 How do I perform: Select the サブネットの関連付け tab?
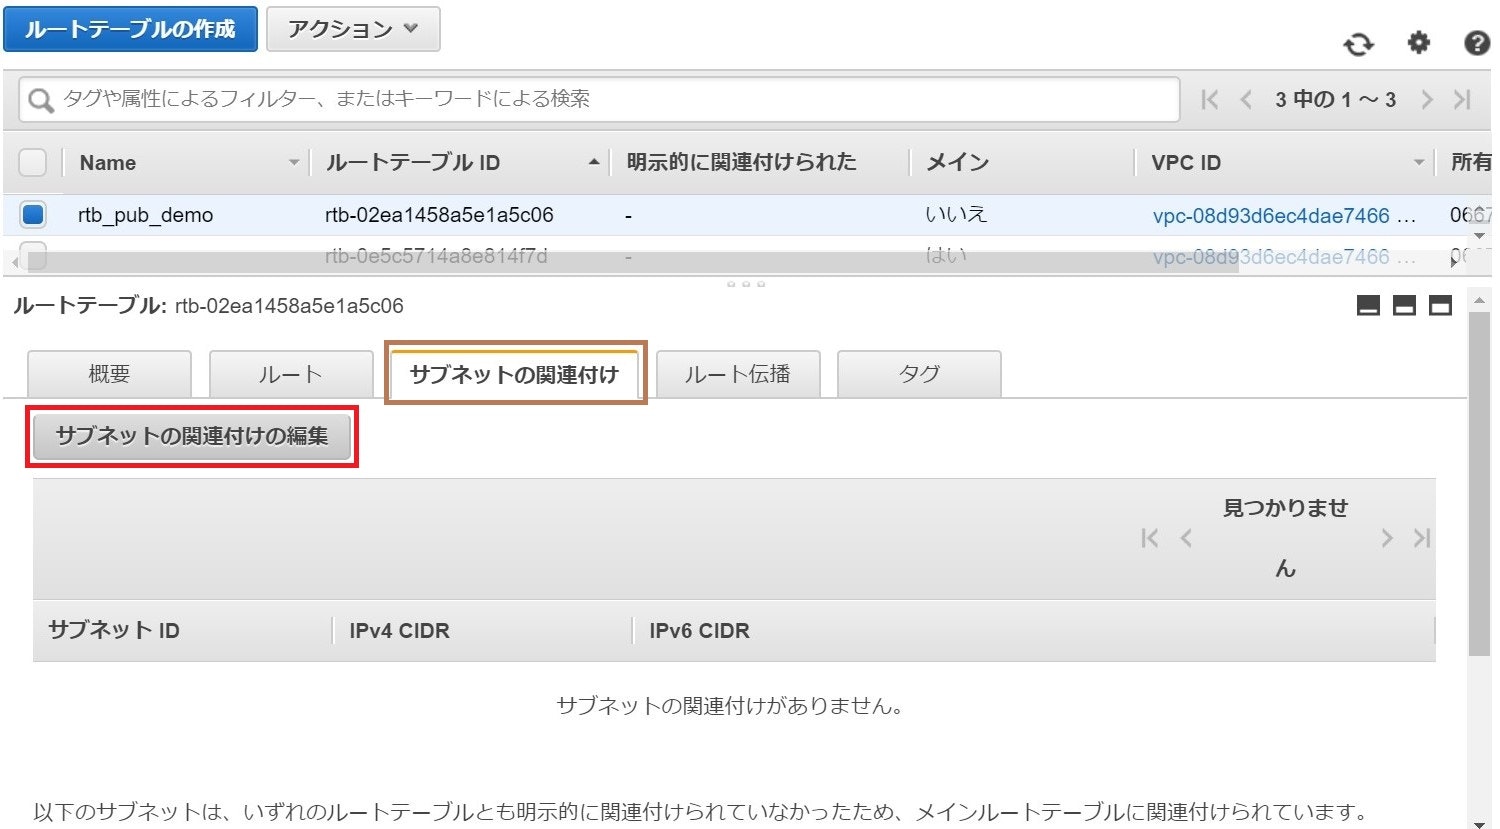click(x=514, y=374)
